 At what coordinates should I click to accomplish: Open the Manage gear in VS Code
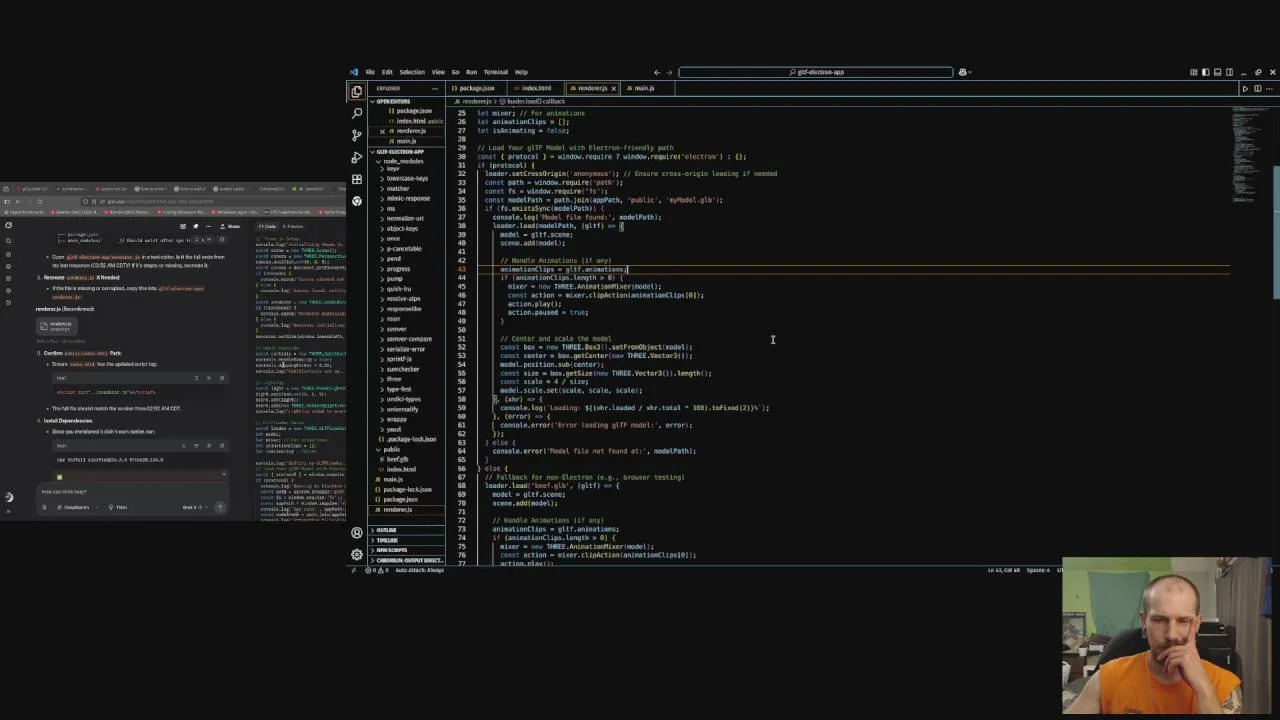click(x=357, y=554)
